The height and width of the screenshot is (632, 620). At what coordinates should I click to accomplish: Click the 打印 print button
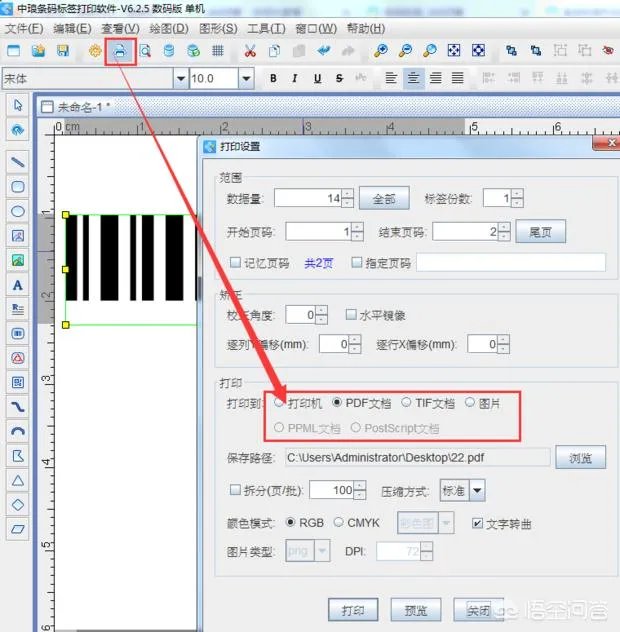click(353, 610)
